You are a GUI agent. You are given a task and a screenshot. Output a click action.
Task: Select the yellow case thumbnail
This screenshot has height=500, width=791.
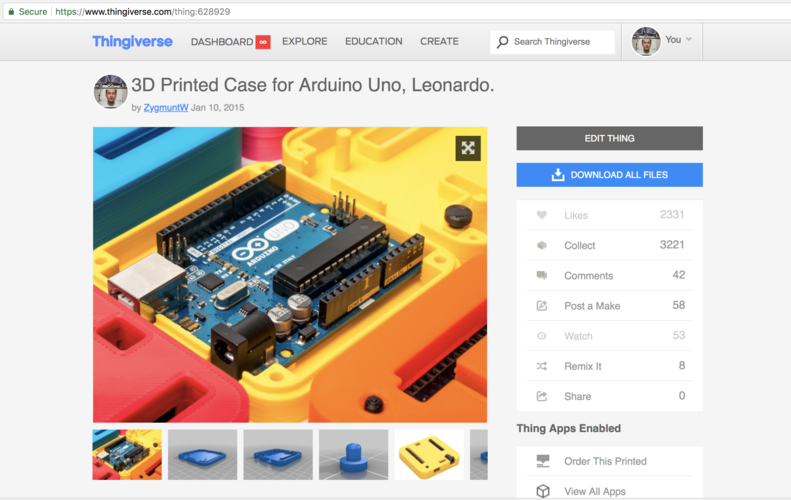pyautogui.click(x=429, y=455)
